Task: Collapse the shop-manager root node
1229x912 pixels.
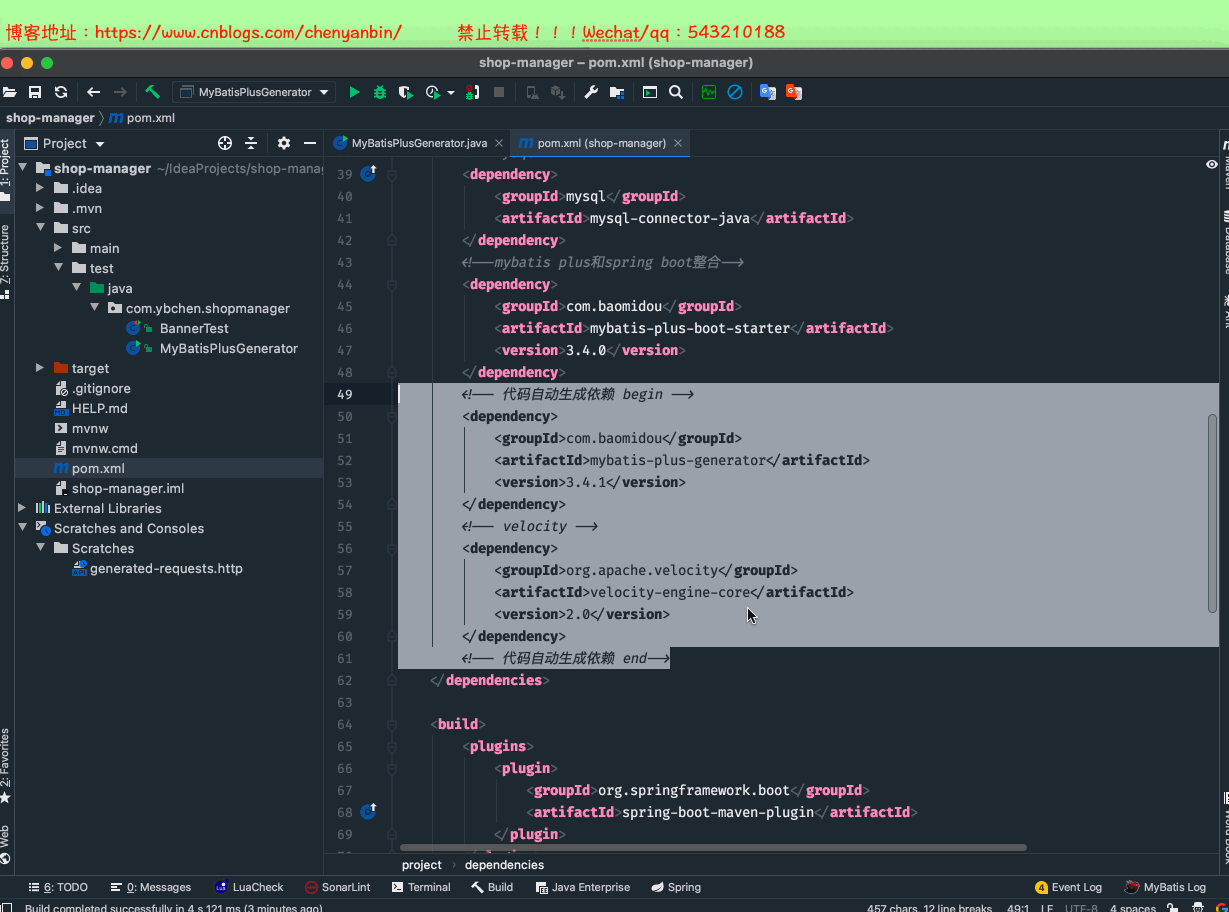Action: [x=22, y=168]
